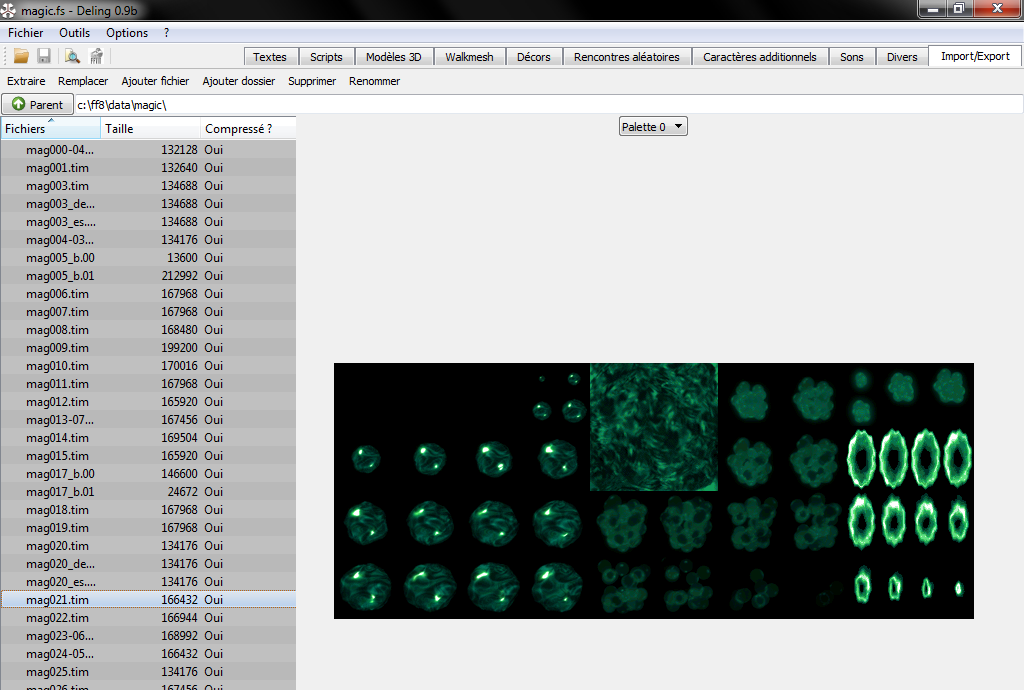Select file mag015.tim in the list
Viewport: 1024px width, 690px height.
coord(148,456)
